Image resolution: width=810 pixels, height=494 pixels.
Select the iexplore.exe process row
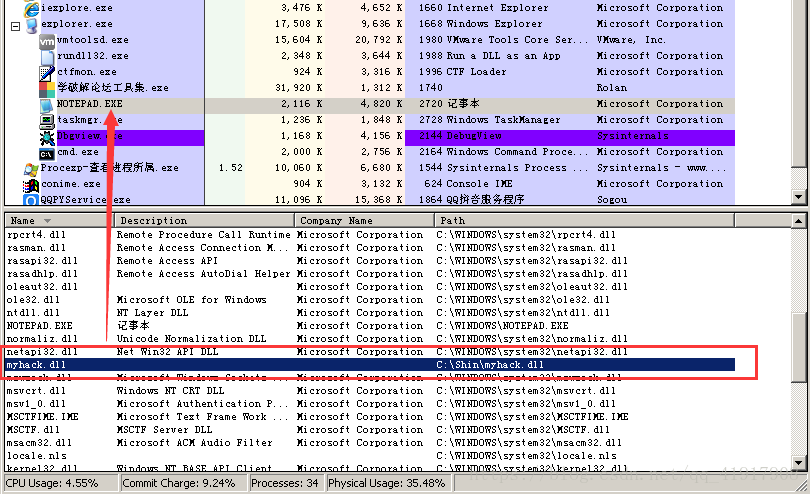369,8
